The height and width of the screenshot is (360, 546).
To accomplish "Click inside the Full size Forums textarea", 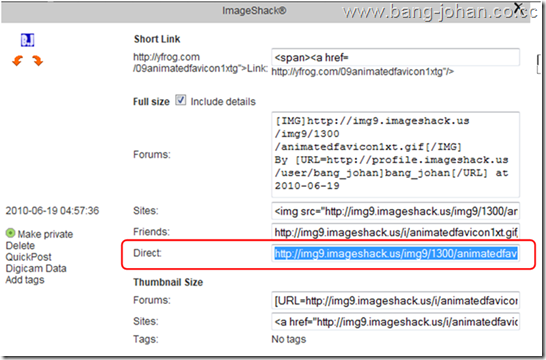I will point(395,154).
